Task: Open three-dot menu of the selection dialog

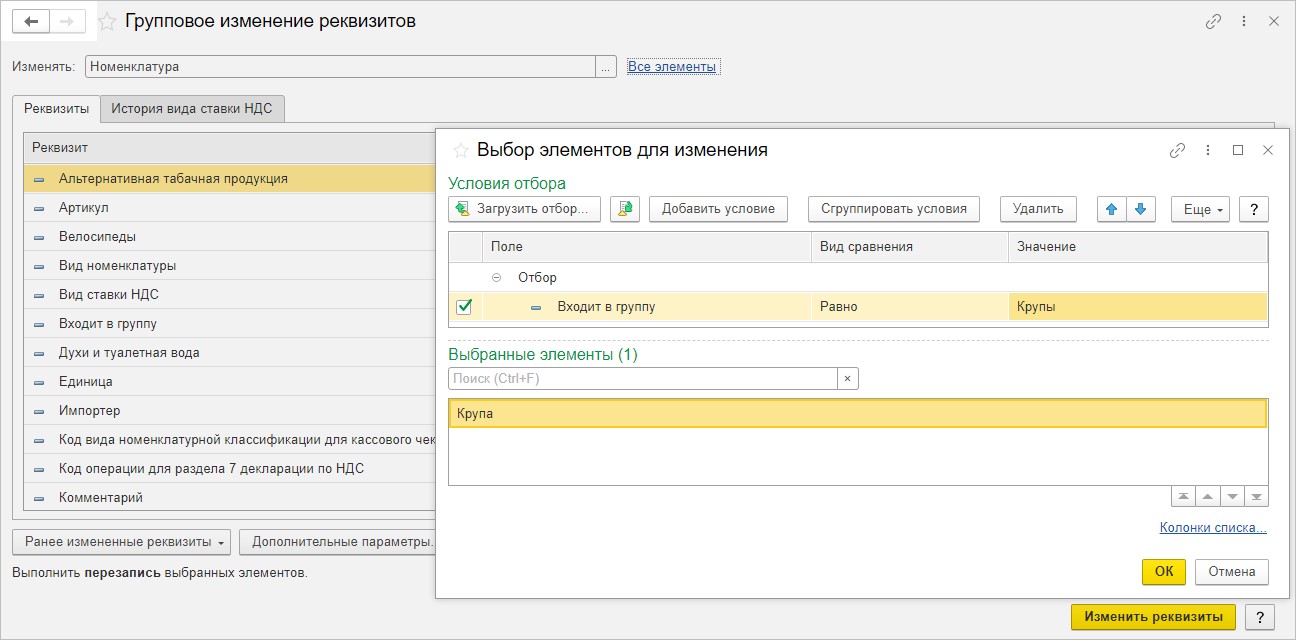Action: [x=1208, y=150]
